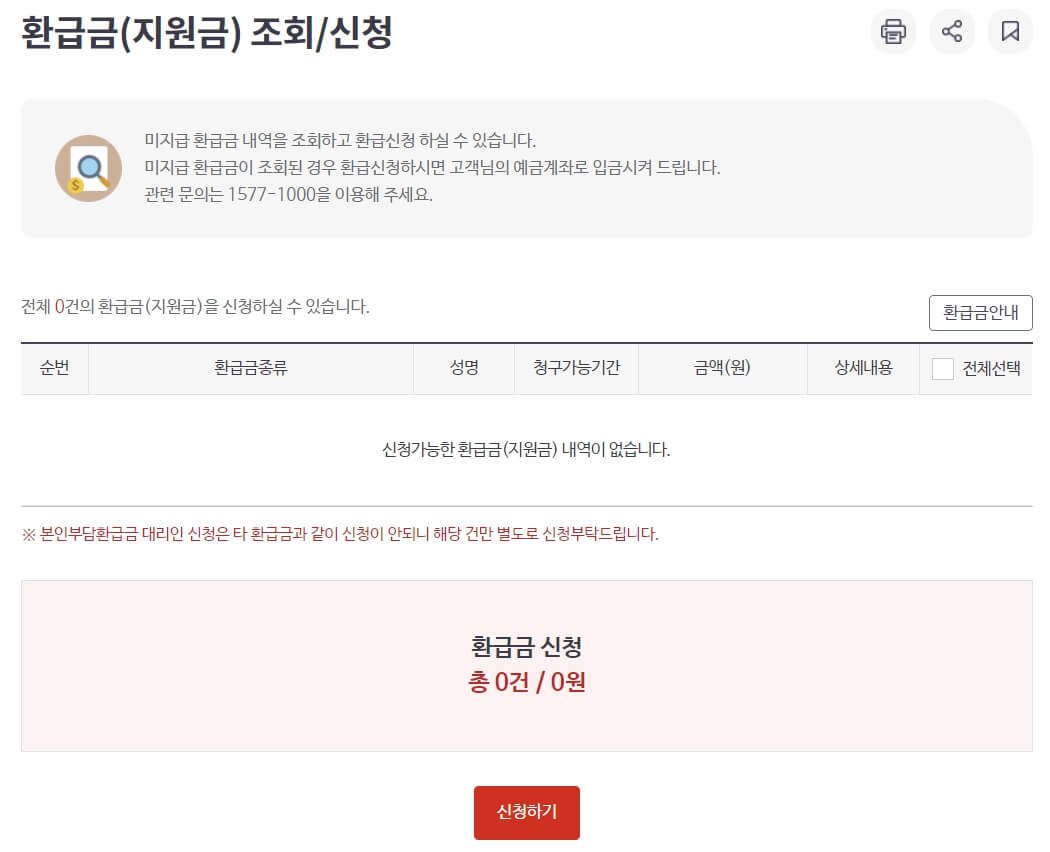Select the 순번 column header
This screenshot has width=1050, height=852.
[x=55, y=368]
